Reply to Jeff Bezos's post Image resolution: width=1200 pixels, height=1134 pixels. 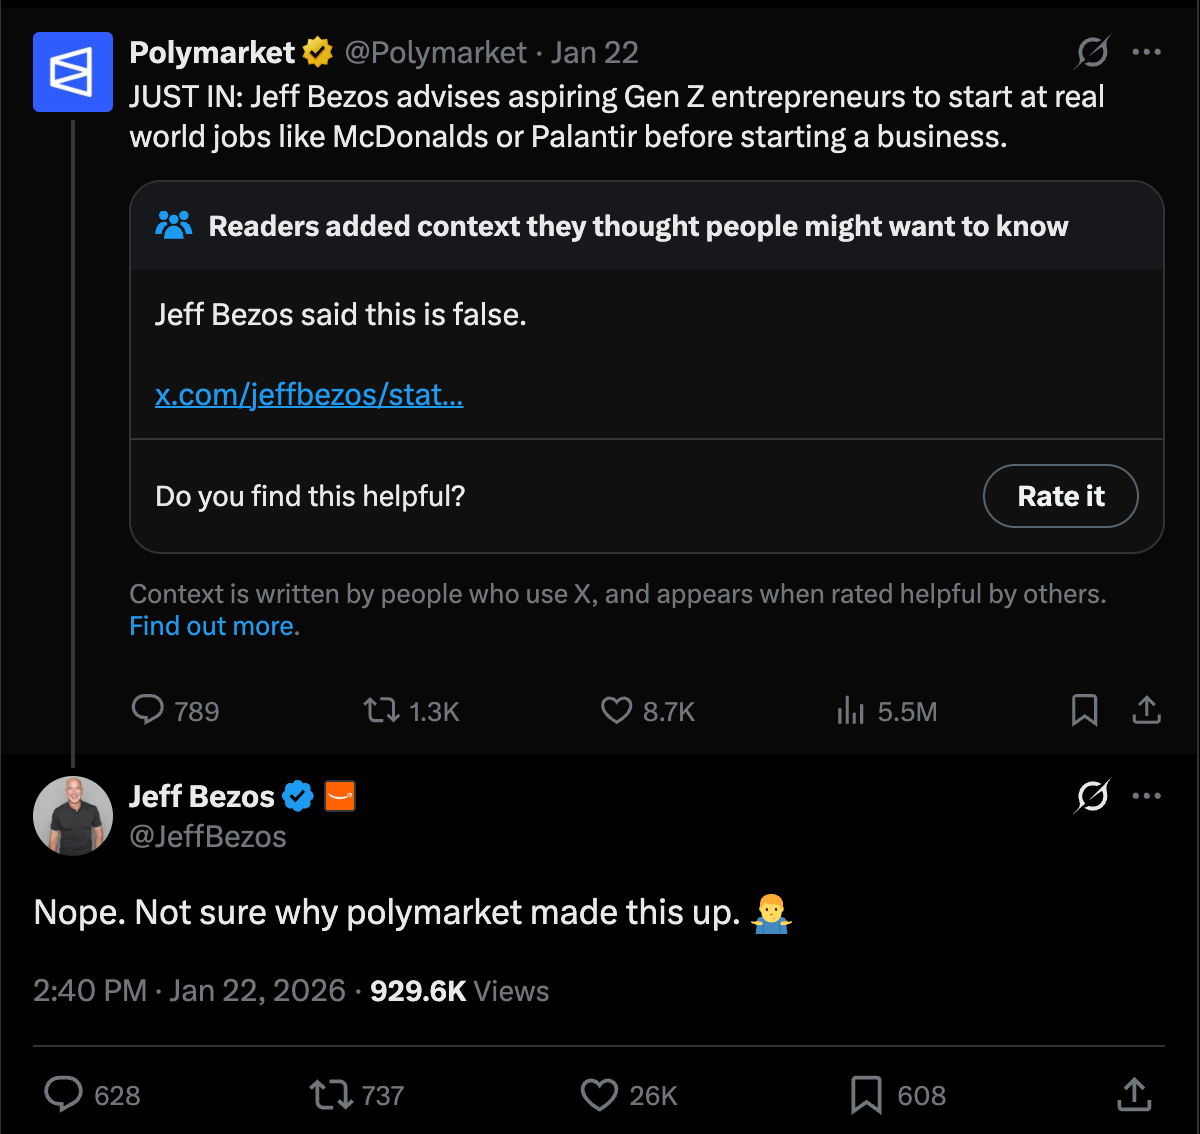coord(64,1094)
